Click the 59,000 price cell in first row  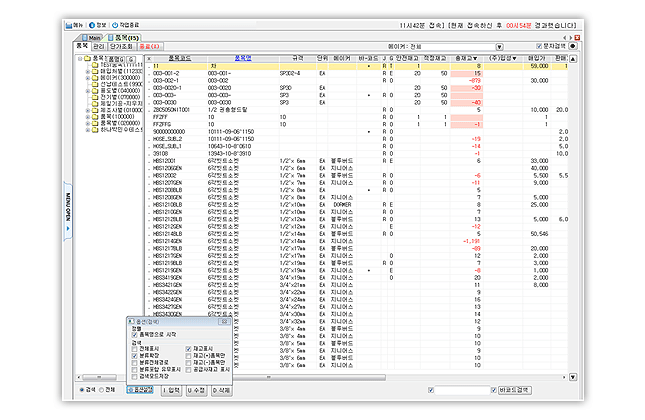pos(538,66)
